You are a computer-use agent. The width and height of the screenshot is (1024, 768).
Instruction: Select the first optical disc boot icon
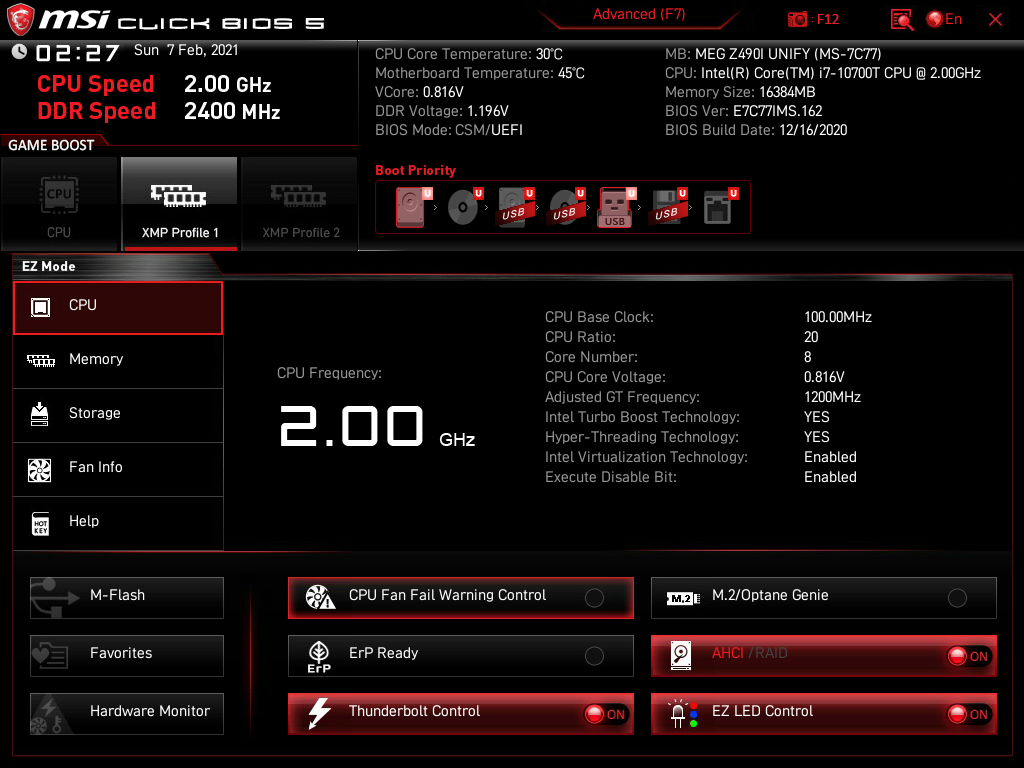coord(462,208)
